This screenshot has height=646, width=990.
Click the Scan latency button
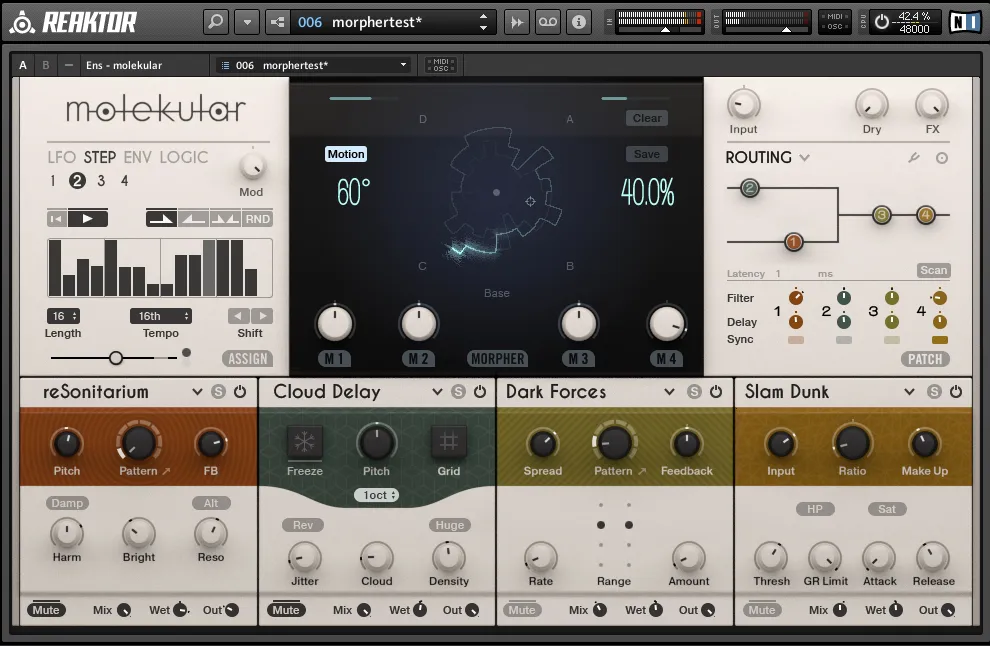(x=934, y=270)
